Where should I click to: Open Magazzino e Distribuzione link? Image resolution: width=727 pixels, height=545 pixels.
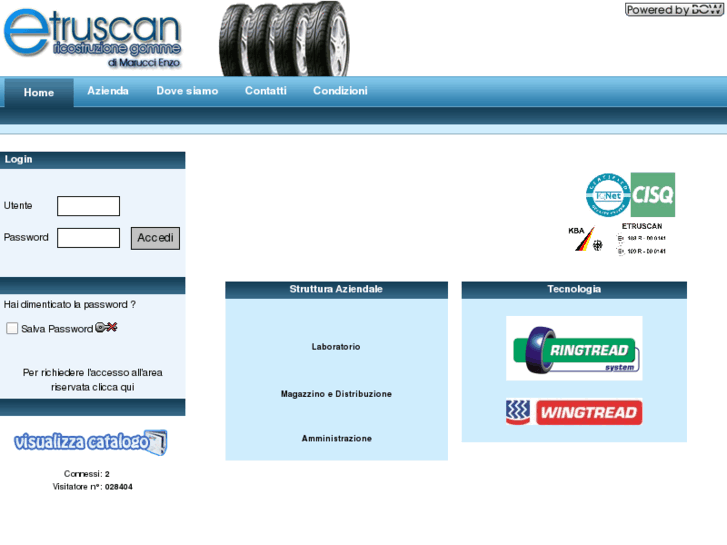(337, 394)
